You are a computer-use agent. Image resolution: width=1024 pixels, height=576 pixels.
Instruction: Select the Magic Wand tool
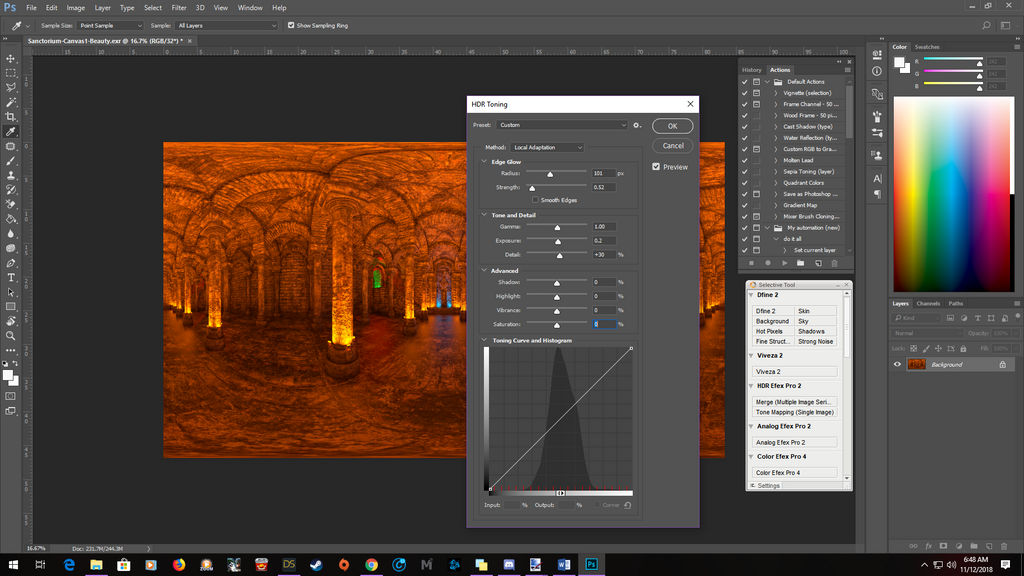(x=11, y=102)
